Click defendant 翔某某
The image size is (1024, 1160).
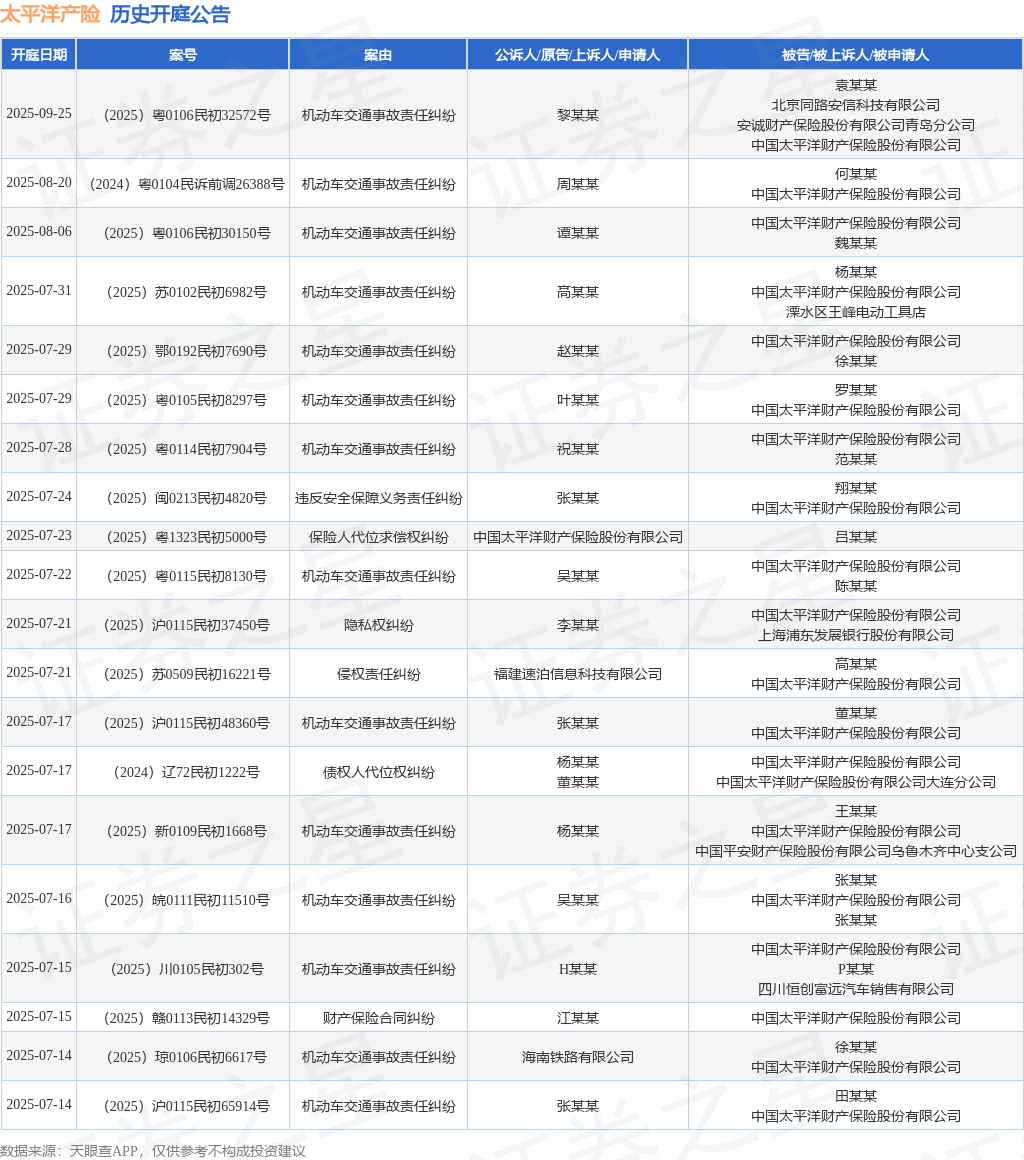pyautogui.click(x=856, y=488)
